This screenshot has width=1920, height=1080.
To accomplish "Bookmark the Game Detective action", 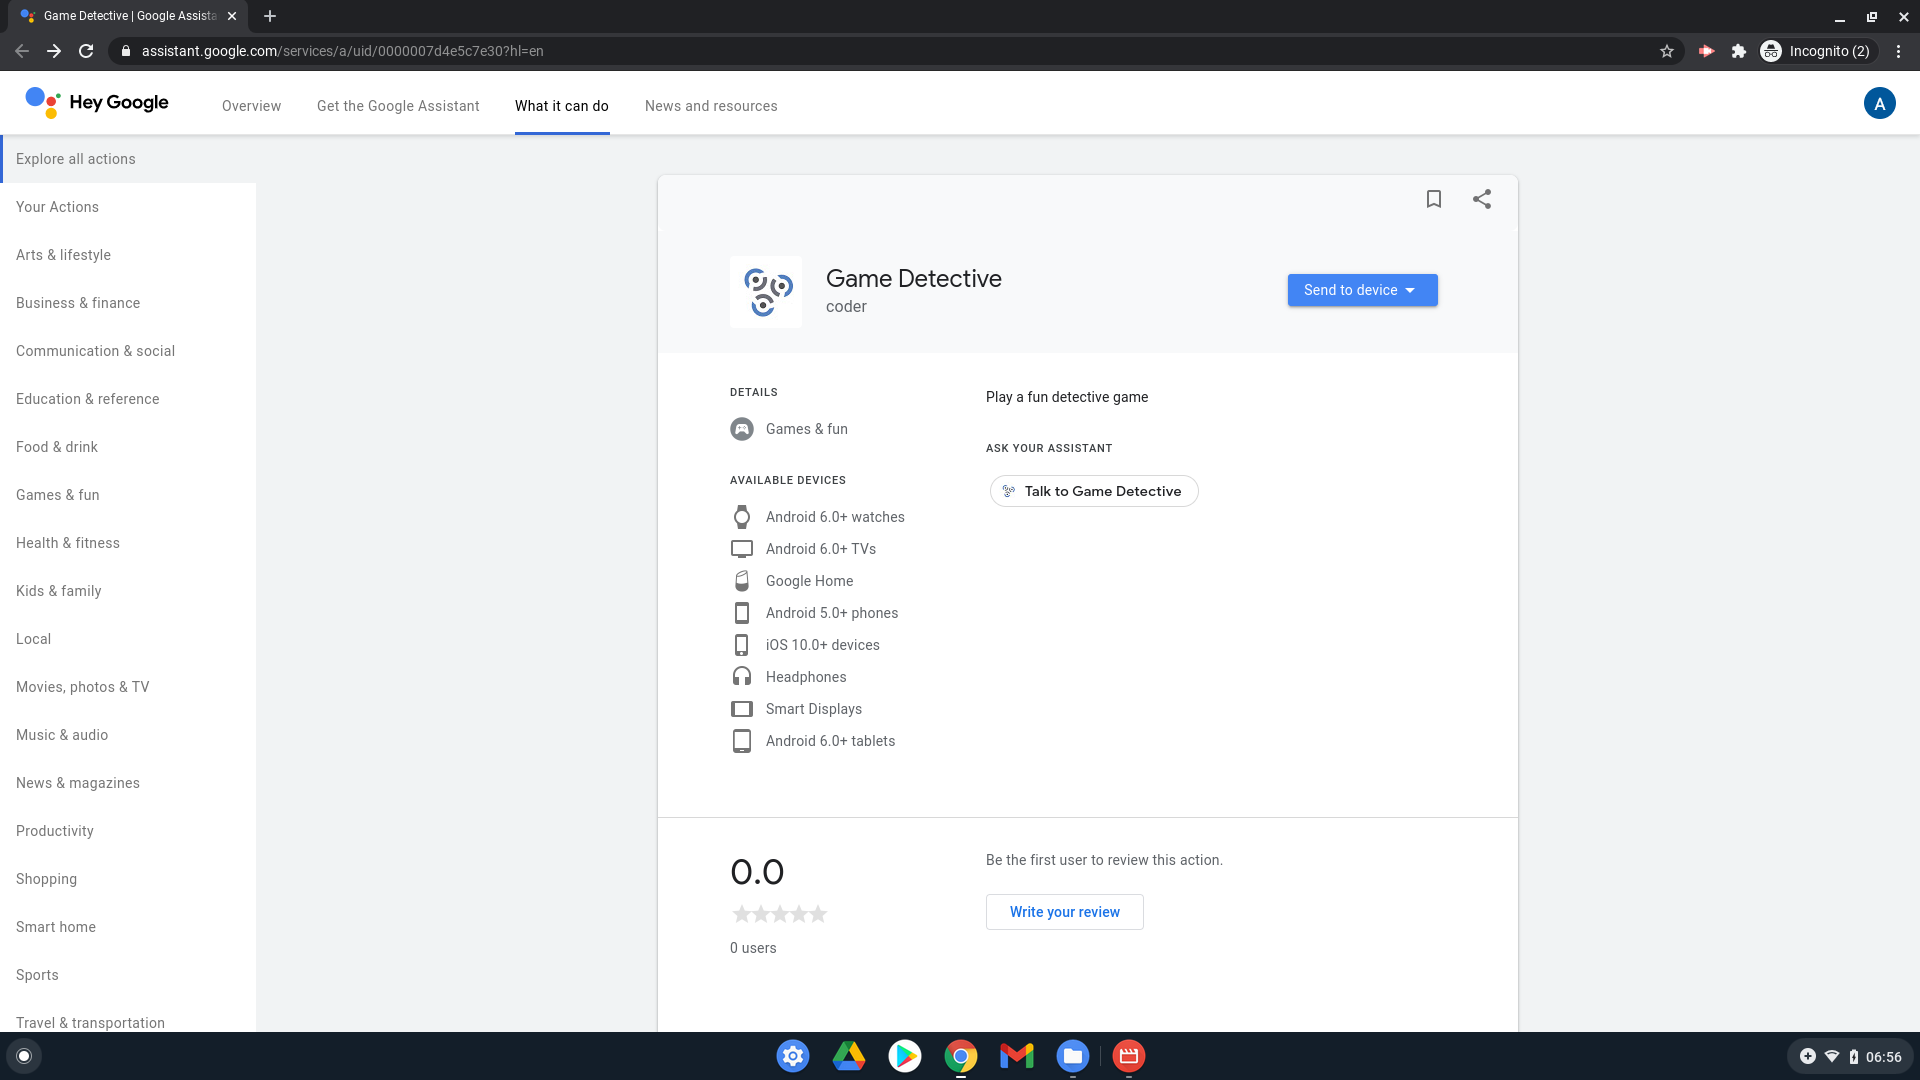I will 1433,199.
